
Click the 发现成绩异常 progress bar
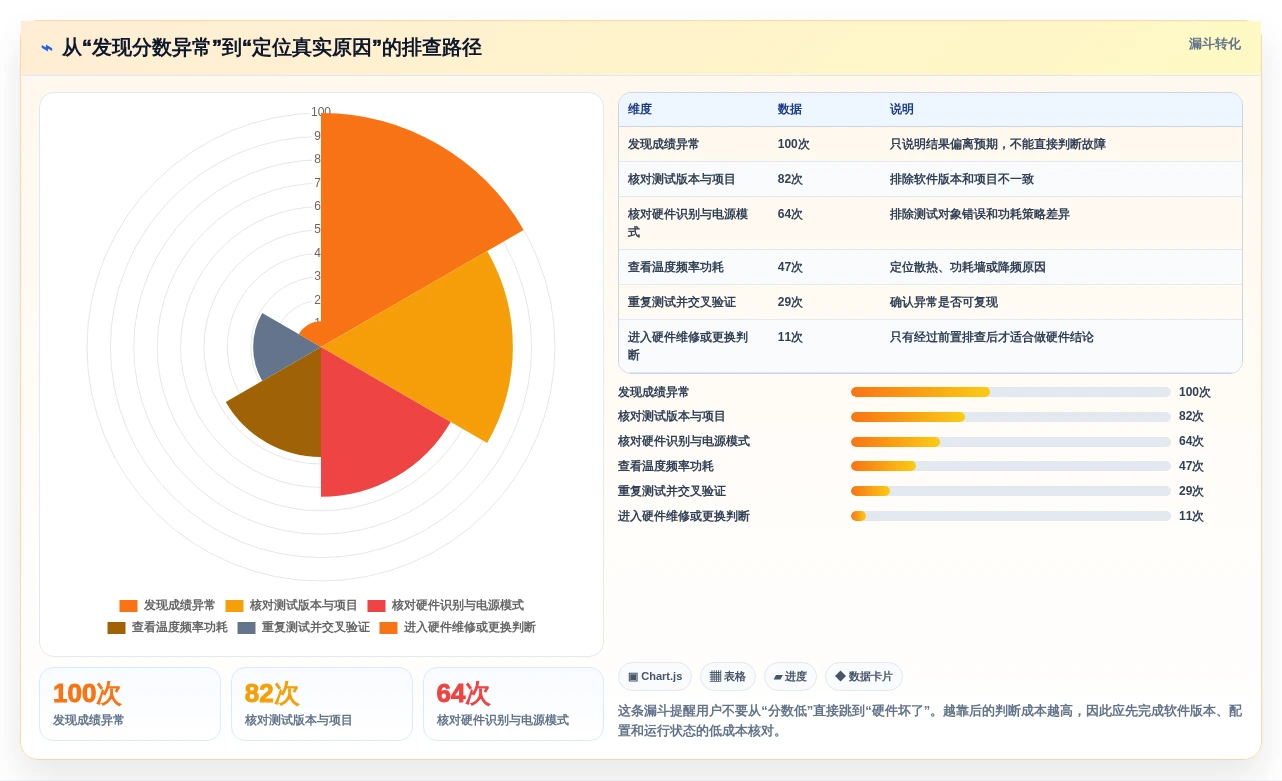tap(1011, 392)
